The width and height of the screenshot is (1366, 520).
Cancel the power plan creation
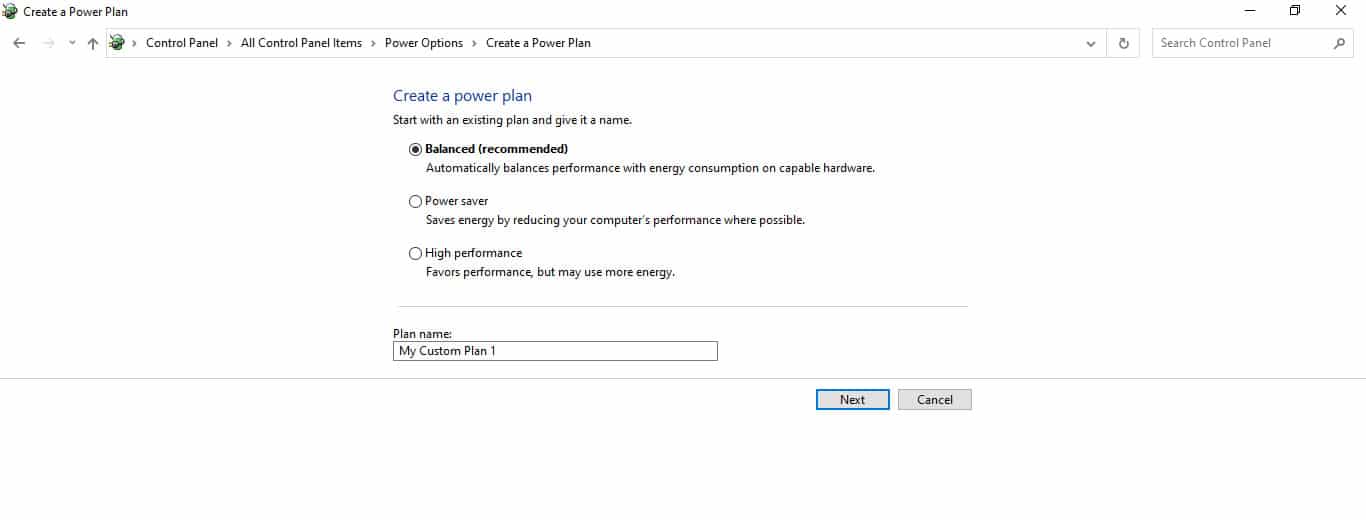(935, 399)
